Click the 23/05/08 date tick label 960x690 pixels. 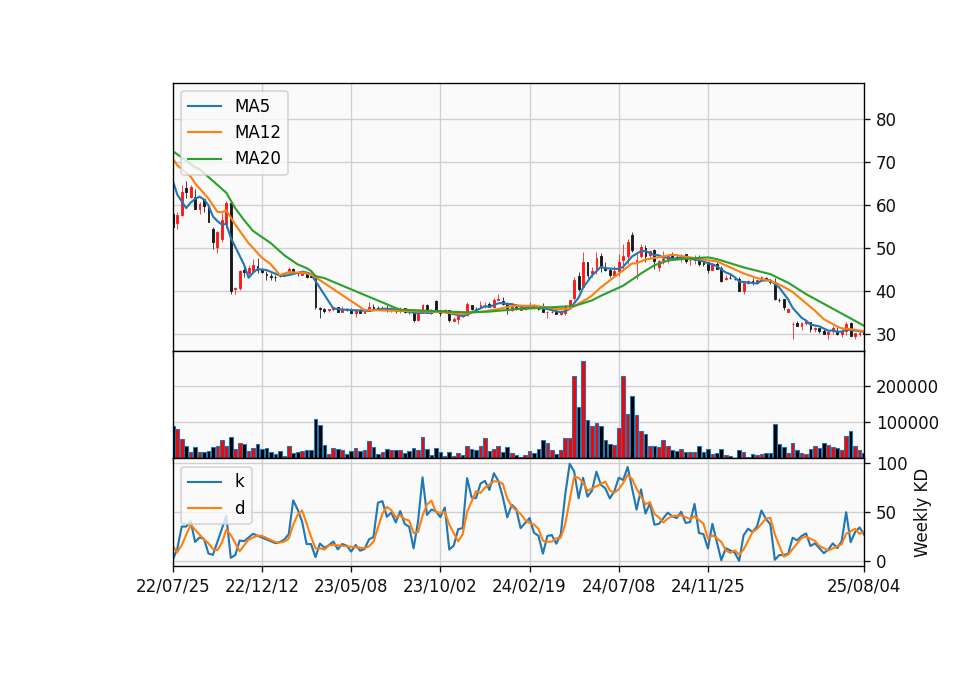(351, 586)
